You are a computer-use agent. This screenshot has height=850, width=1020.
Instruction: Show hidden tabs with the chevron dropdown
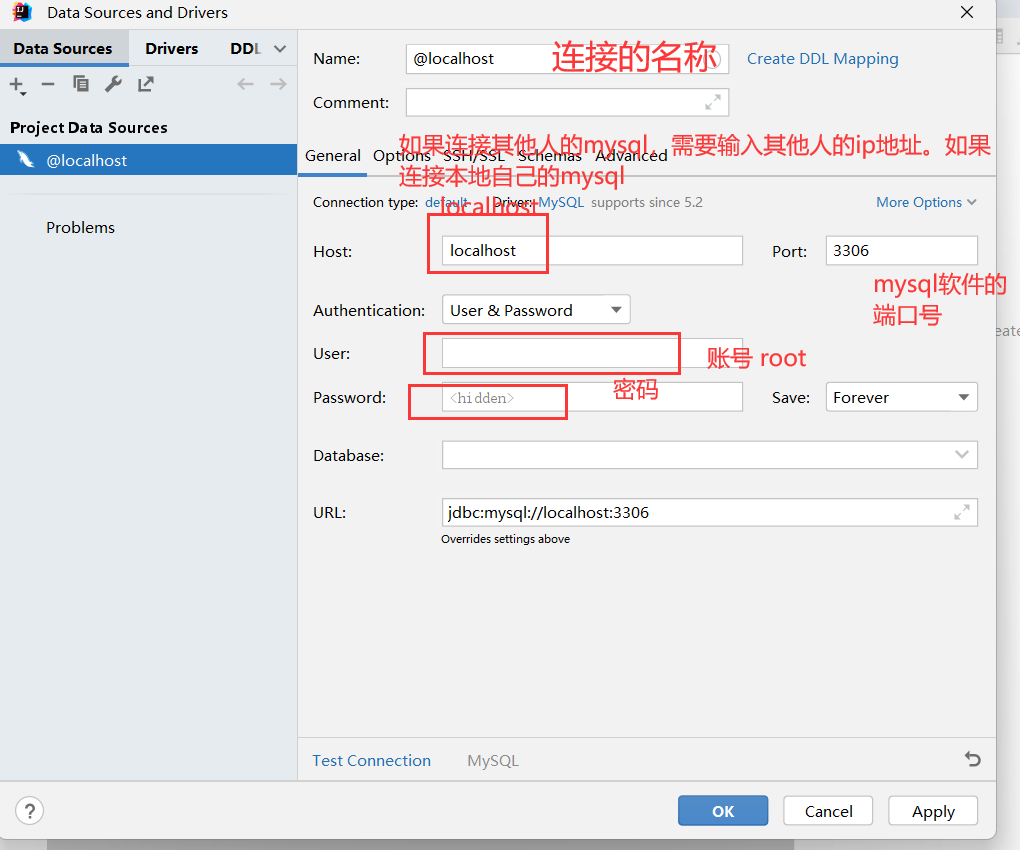[280, 49]
